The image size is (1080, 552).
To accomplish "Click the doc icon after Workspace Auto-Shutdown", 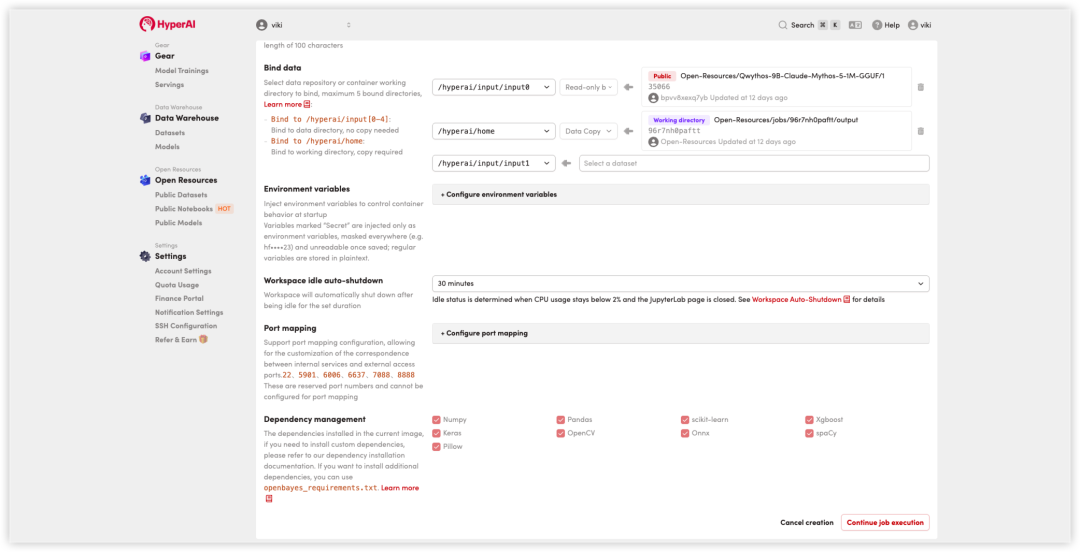I will point(847,299).
